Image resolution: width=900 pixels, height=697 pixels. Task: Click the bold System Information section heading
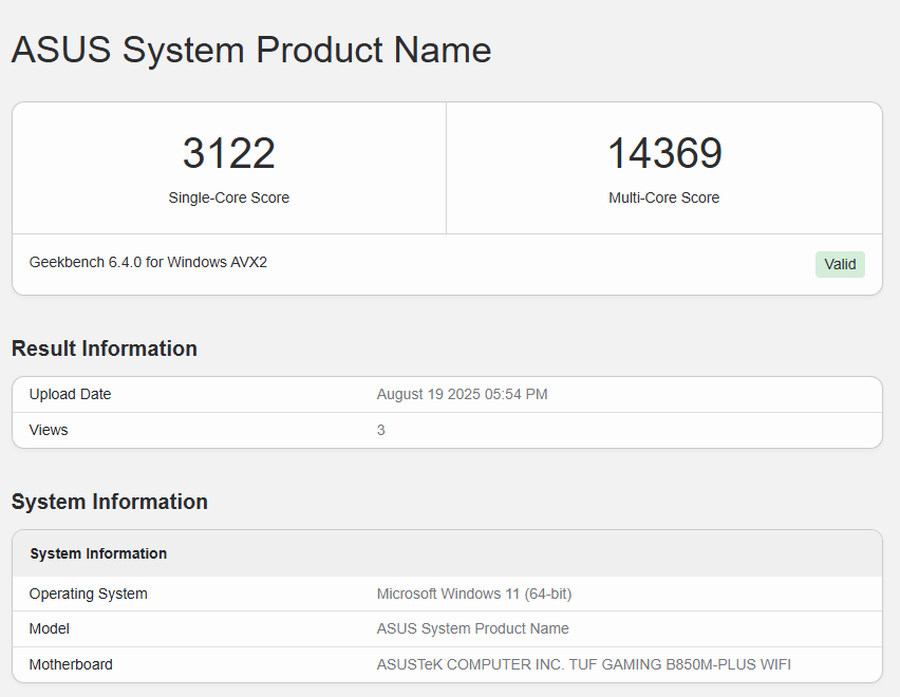pyautogui.click(x=109, y=501)
